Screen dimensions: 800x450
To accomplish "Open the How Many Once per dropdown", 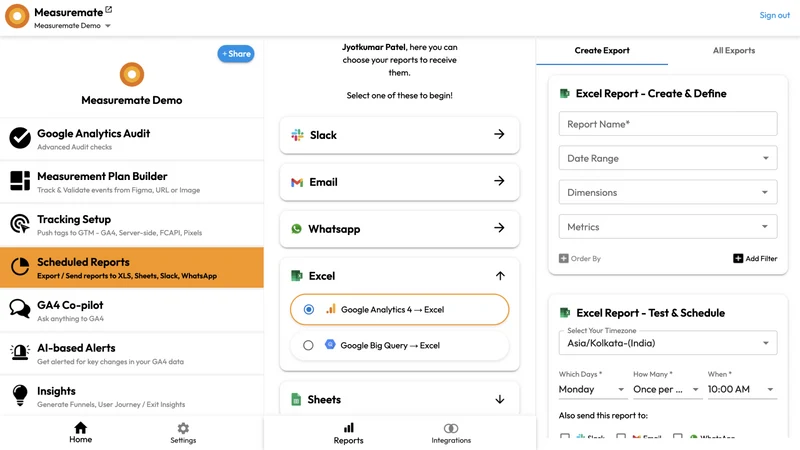I will click(x=666, y=389).
